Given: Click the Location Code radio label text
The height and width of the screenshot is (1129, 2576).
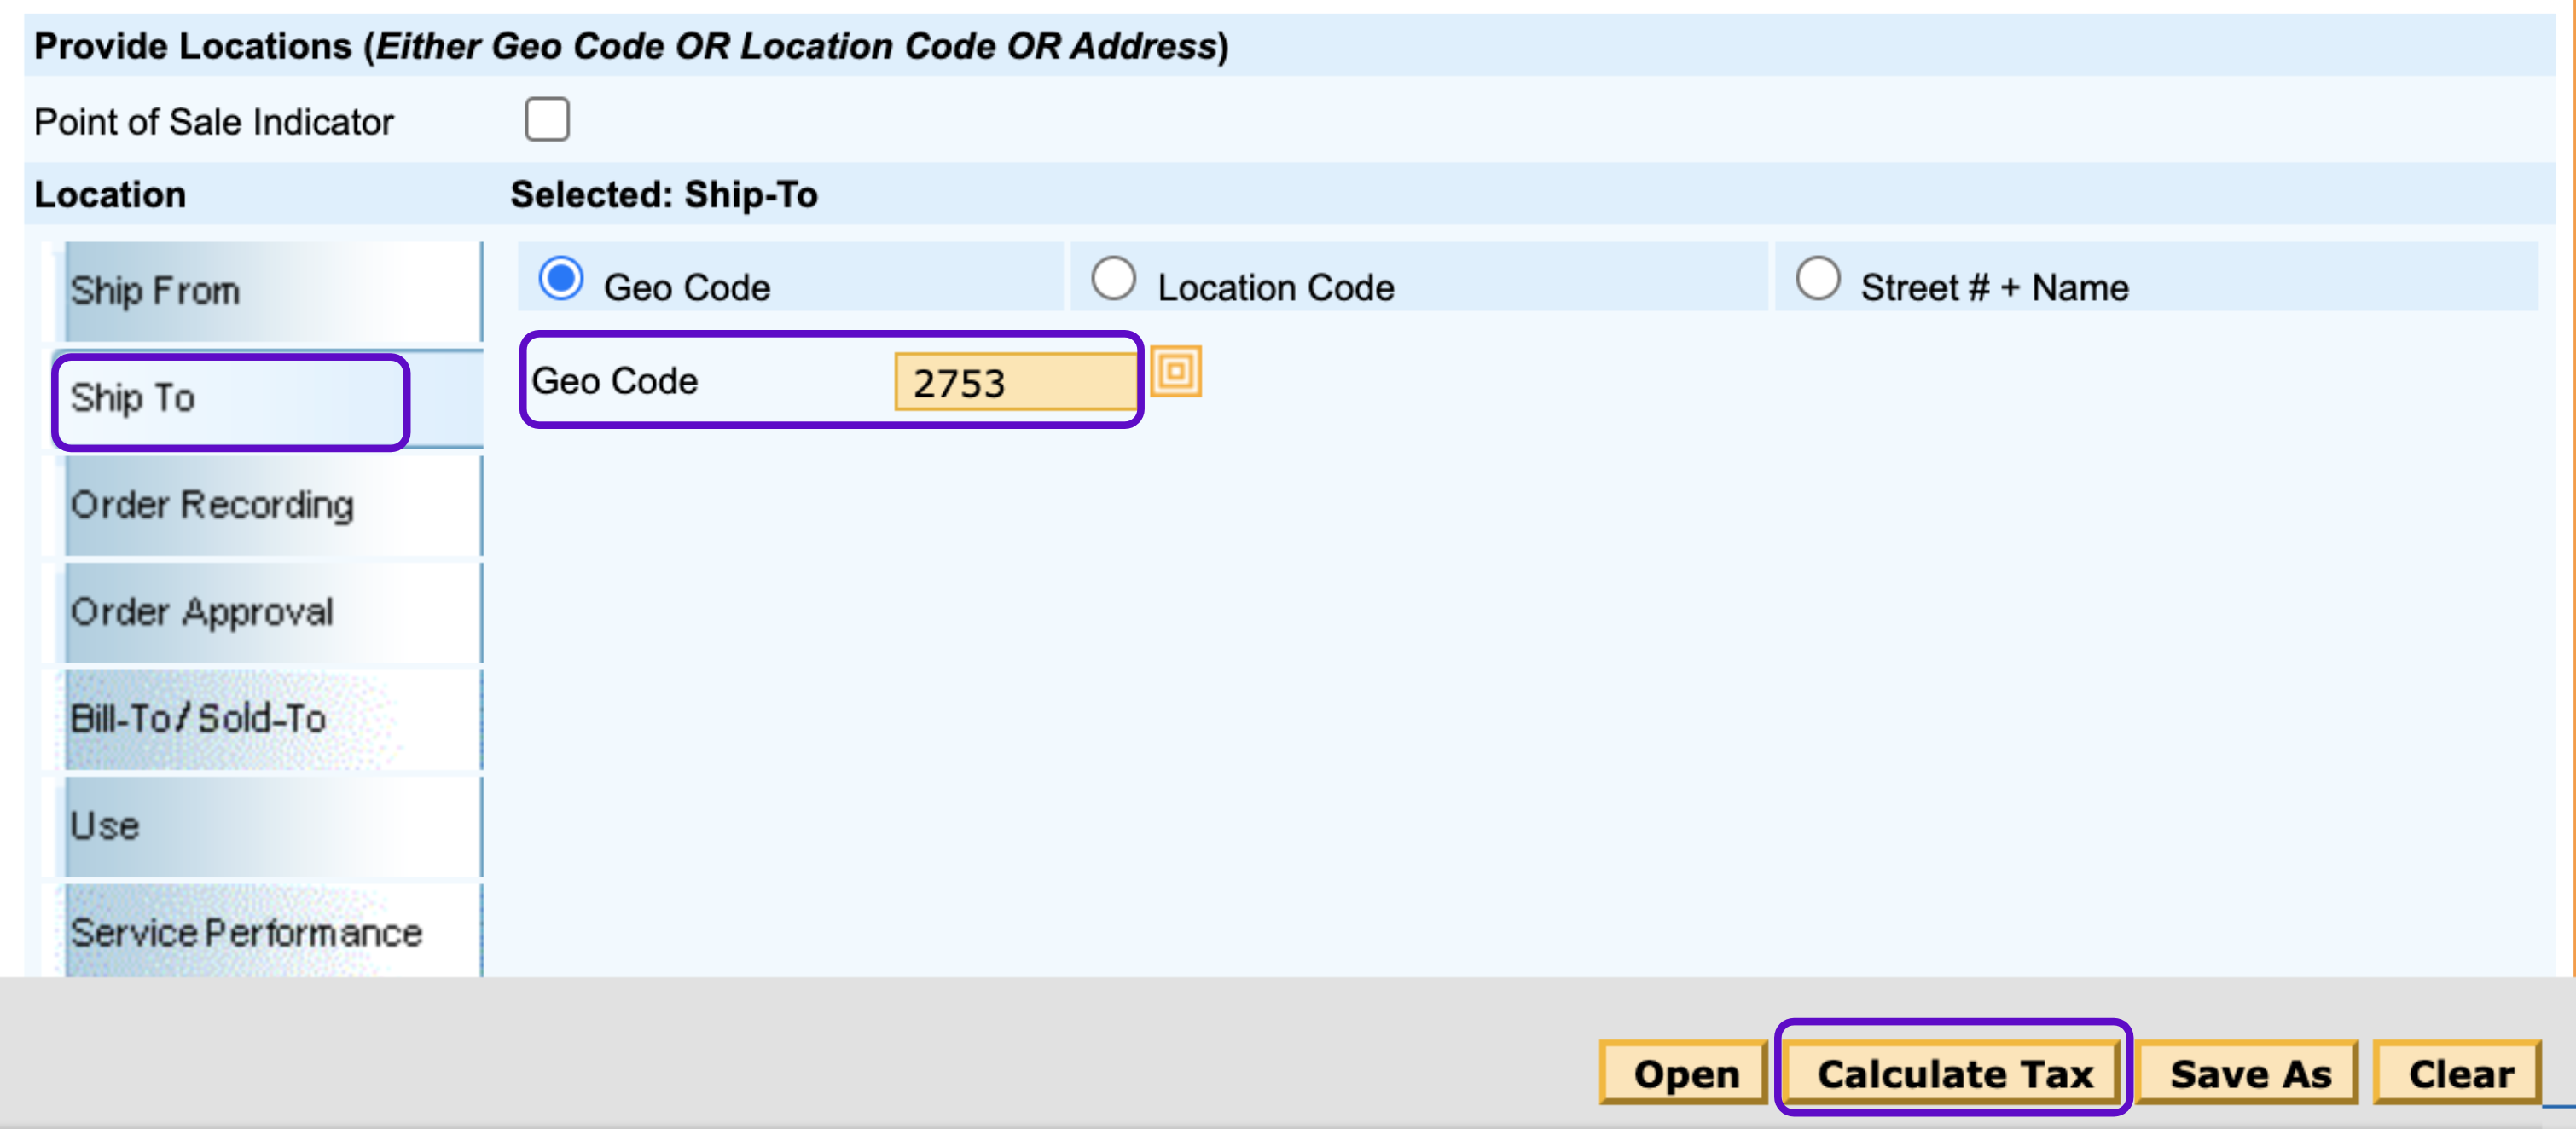Looking at the screenshot, I should pos(1275,288).
